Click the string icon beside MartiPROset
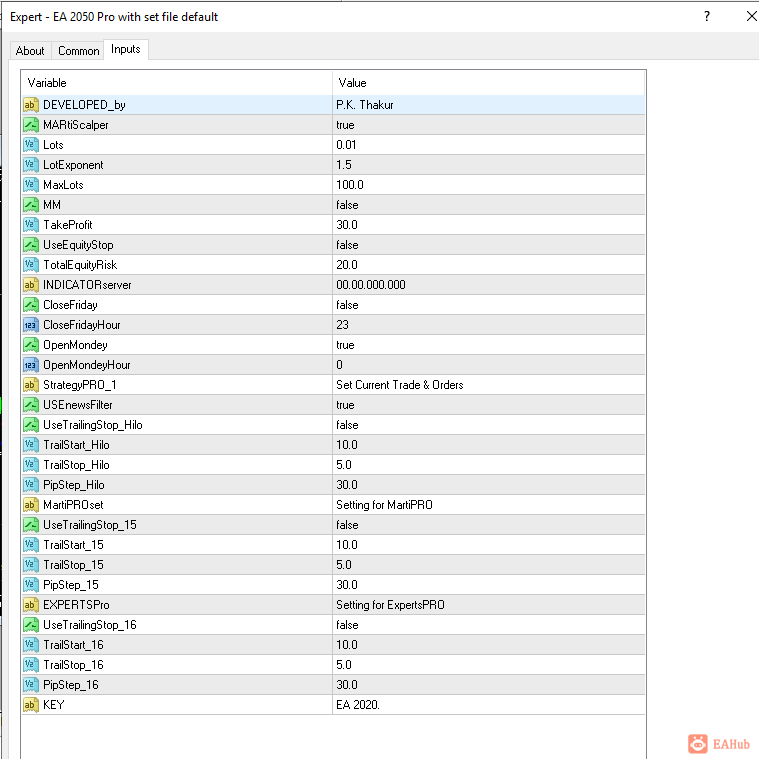Viewport: 759px width, 759px height. pyautogui.click(x=30, y=505)
